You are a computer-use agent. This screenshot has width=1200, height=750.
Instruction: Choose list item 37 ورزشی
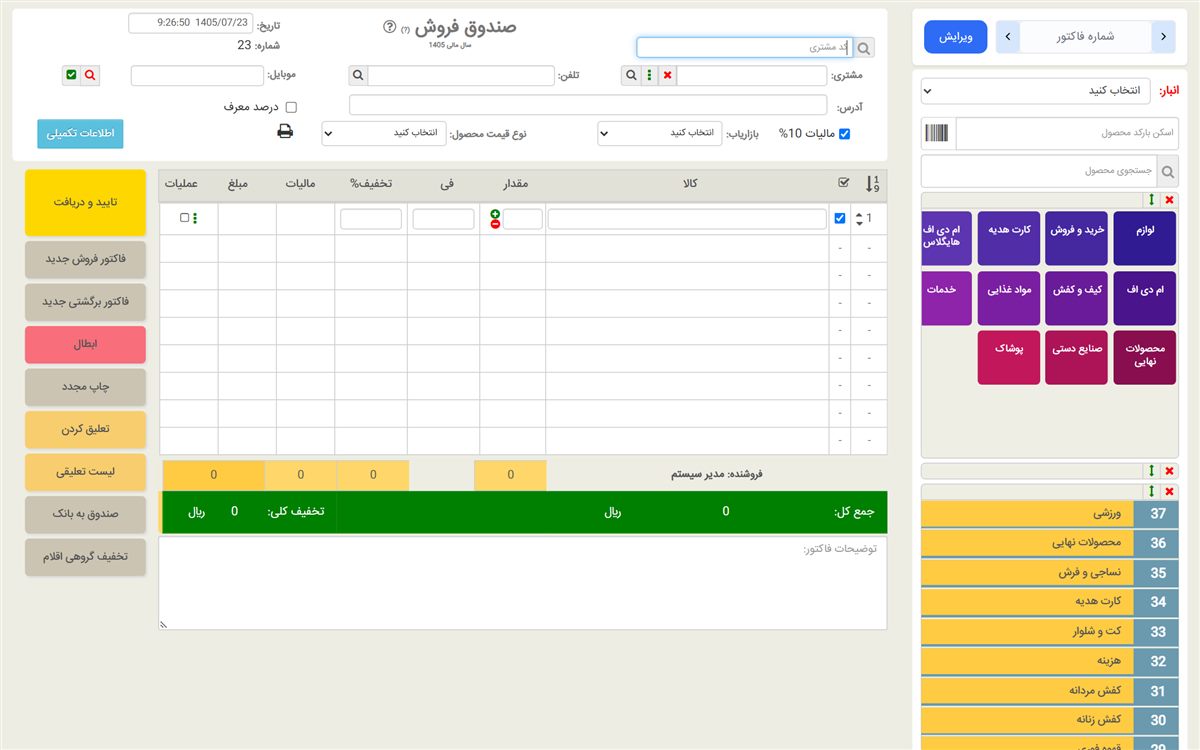(x=1049, y=514)
